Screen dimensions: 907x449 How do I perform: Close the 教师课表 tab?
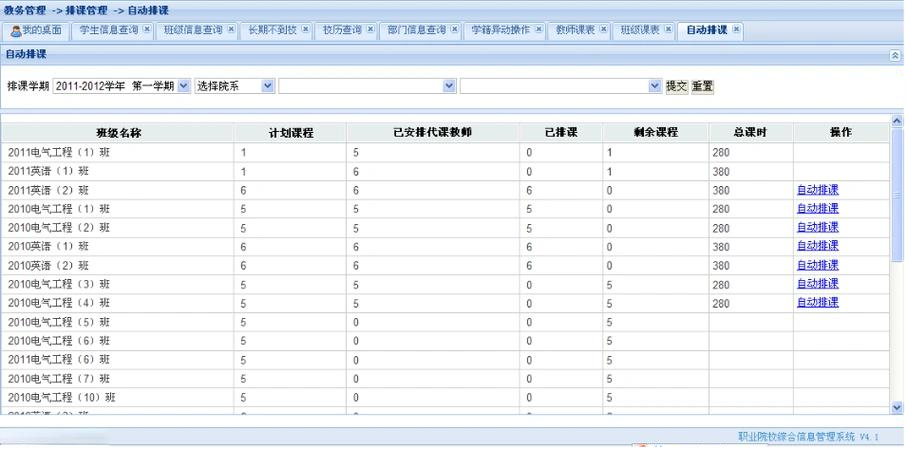603,29
